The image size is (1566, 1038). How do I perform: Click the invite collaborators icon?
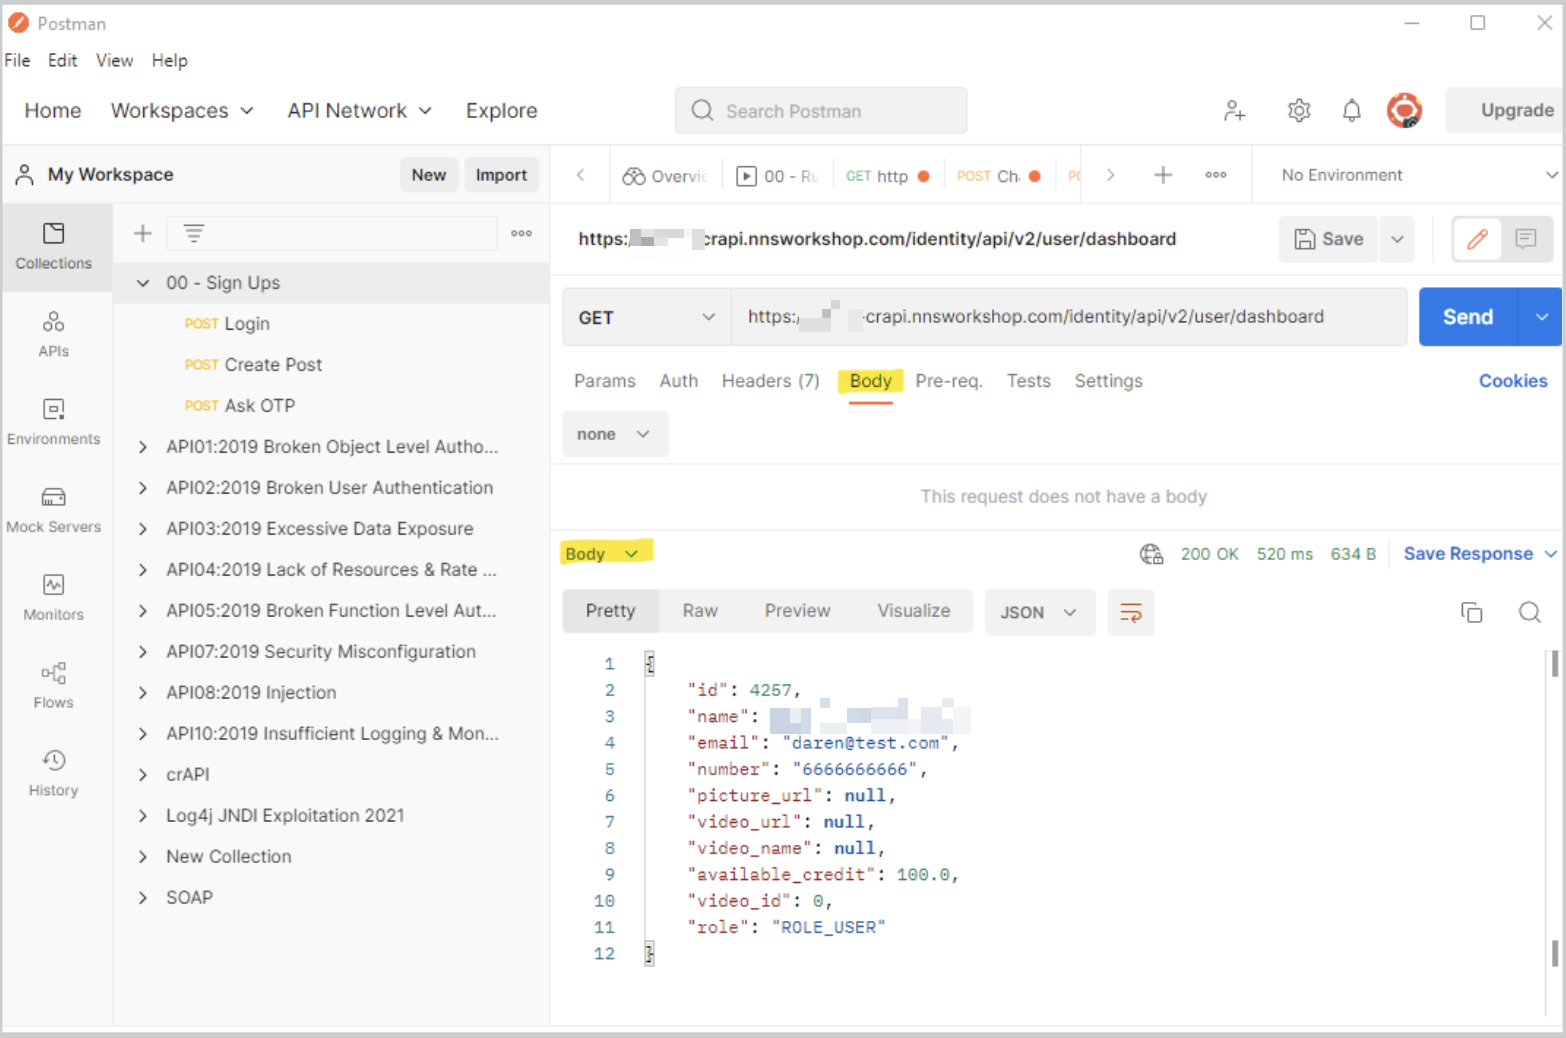[1235, 111]
